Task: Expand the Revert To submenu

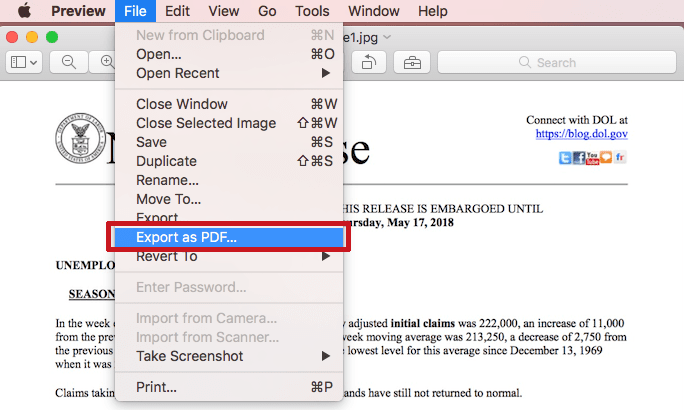Action: [229, 256]
